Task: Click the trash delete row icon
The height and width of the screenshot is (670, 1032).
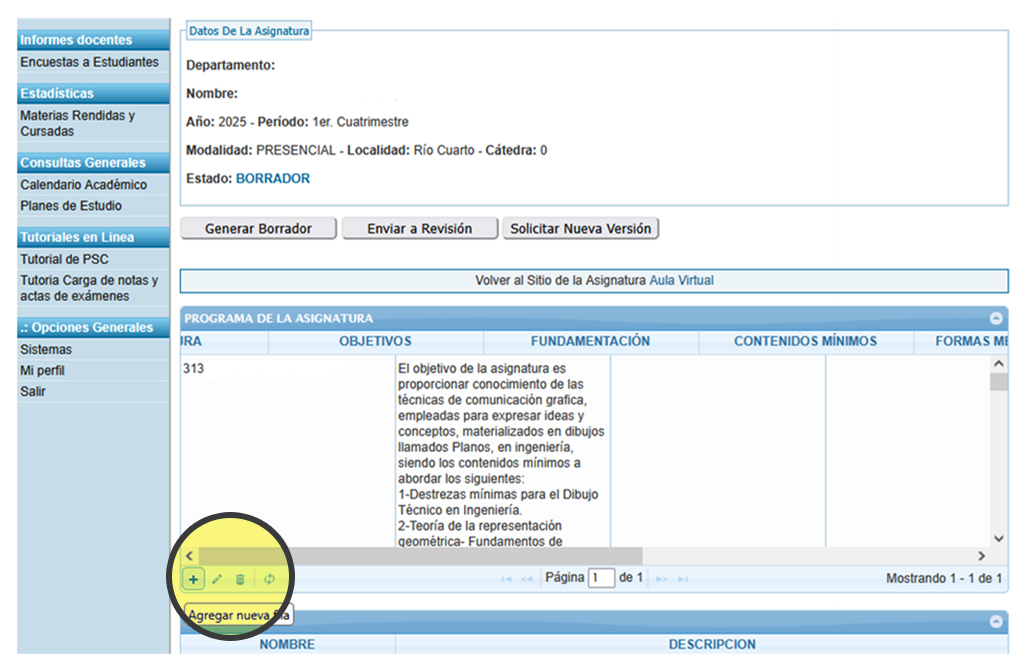Action: pos(240,579)
